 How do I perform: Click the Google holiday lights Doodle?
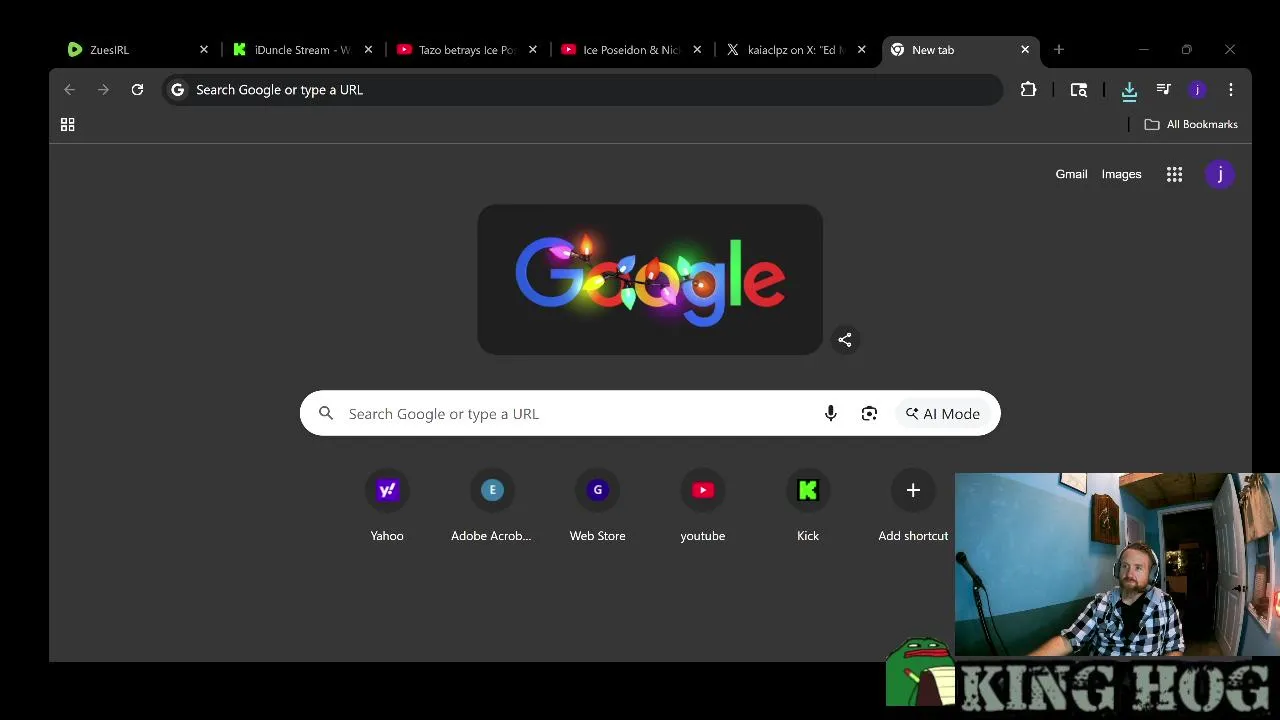650,280
